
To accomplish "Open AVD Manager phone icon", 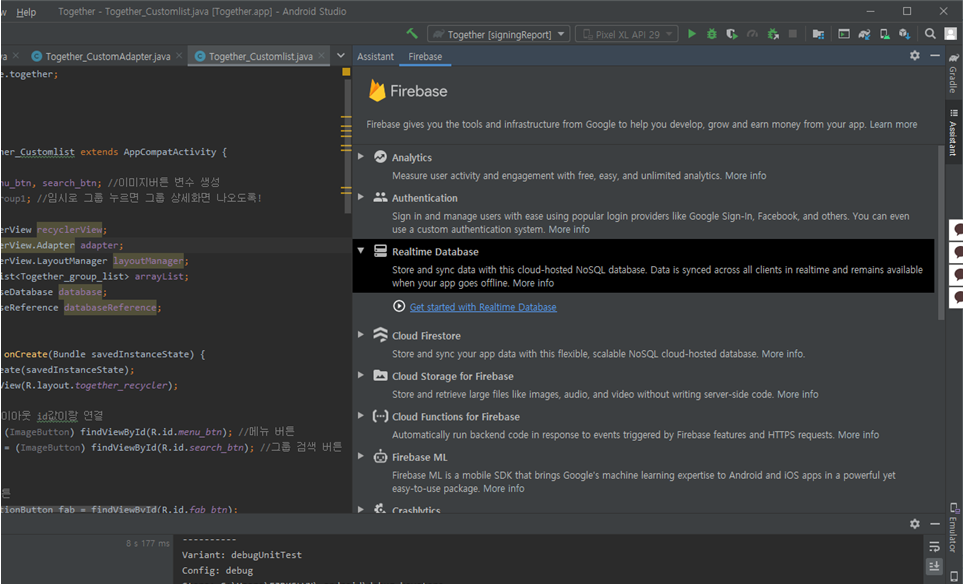I will 885,34.
